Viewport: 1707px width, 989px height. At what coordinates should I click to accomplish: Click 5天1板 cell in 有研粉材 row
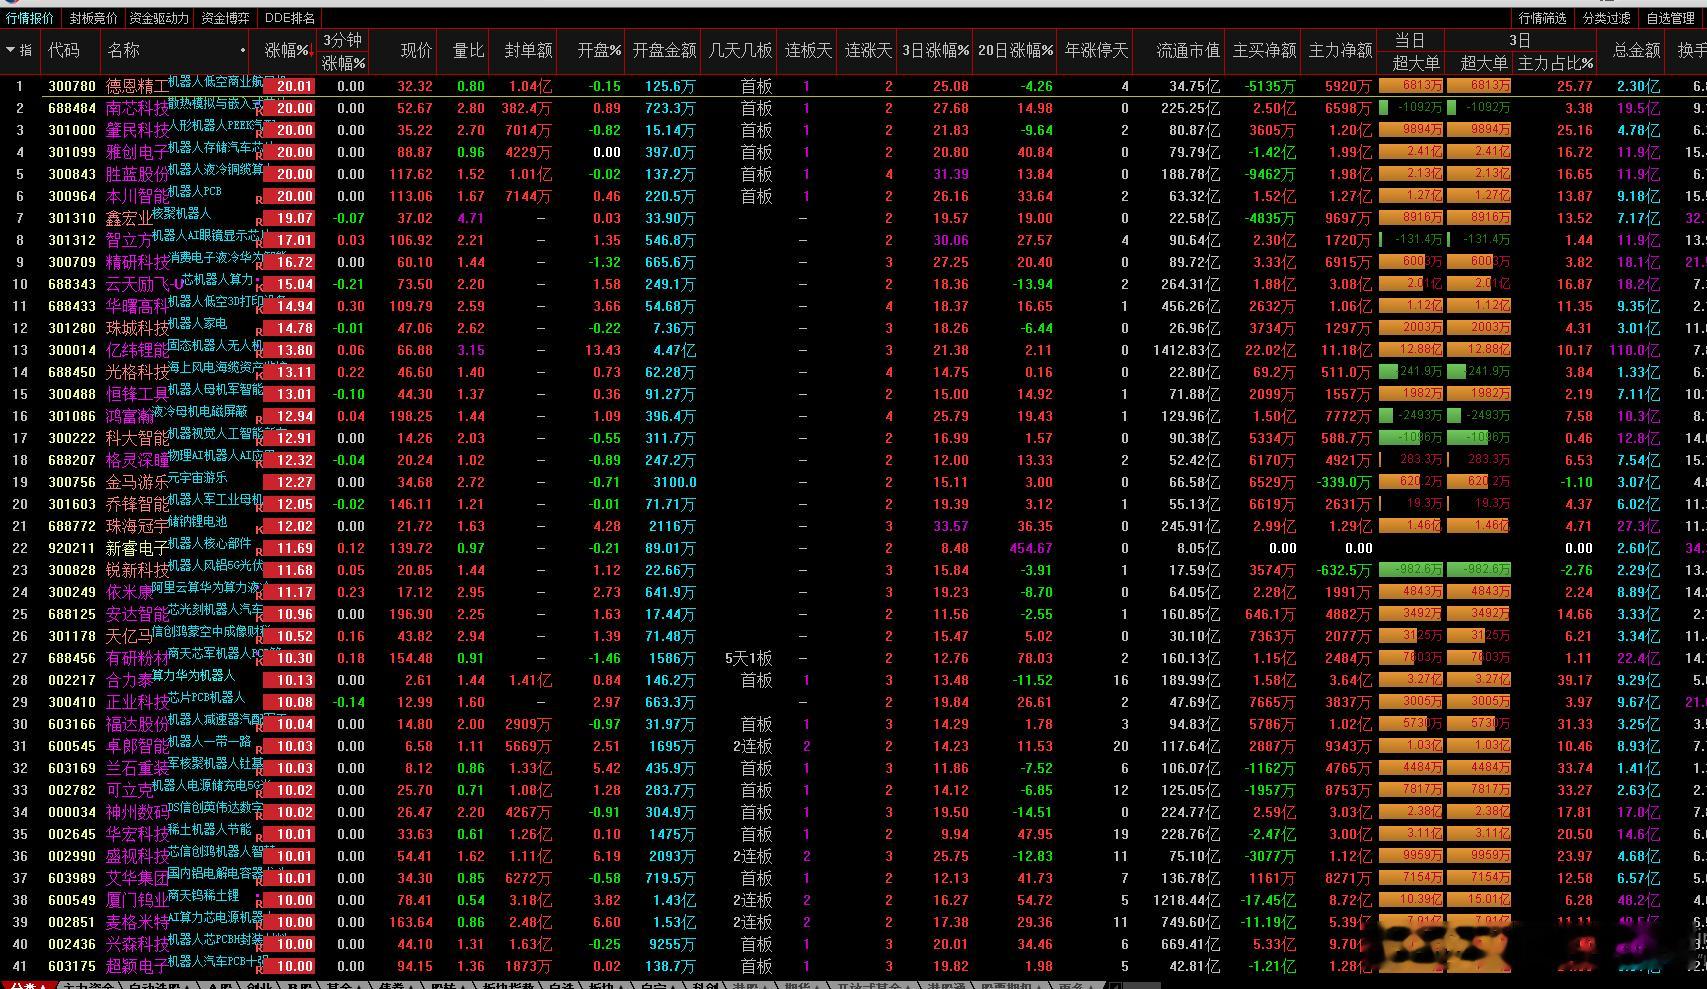pyautogui.click(x=749, y=659)
